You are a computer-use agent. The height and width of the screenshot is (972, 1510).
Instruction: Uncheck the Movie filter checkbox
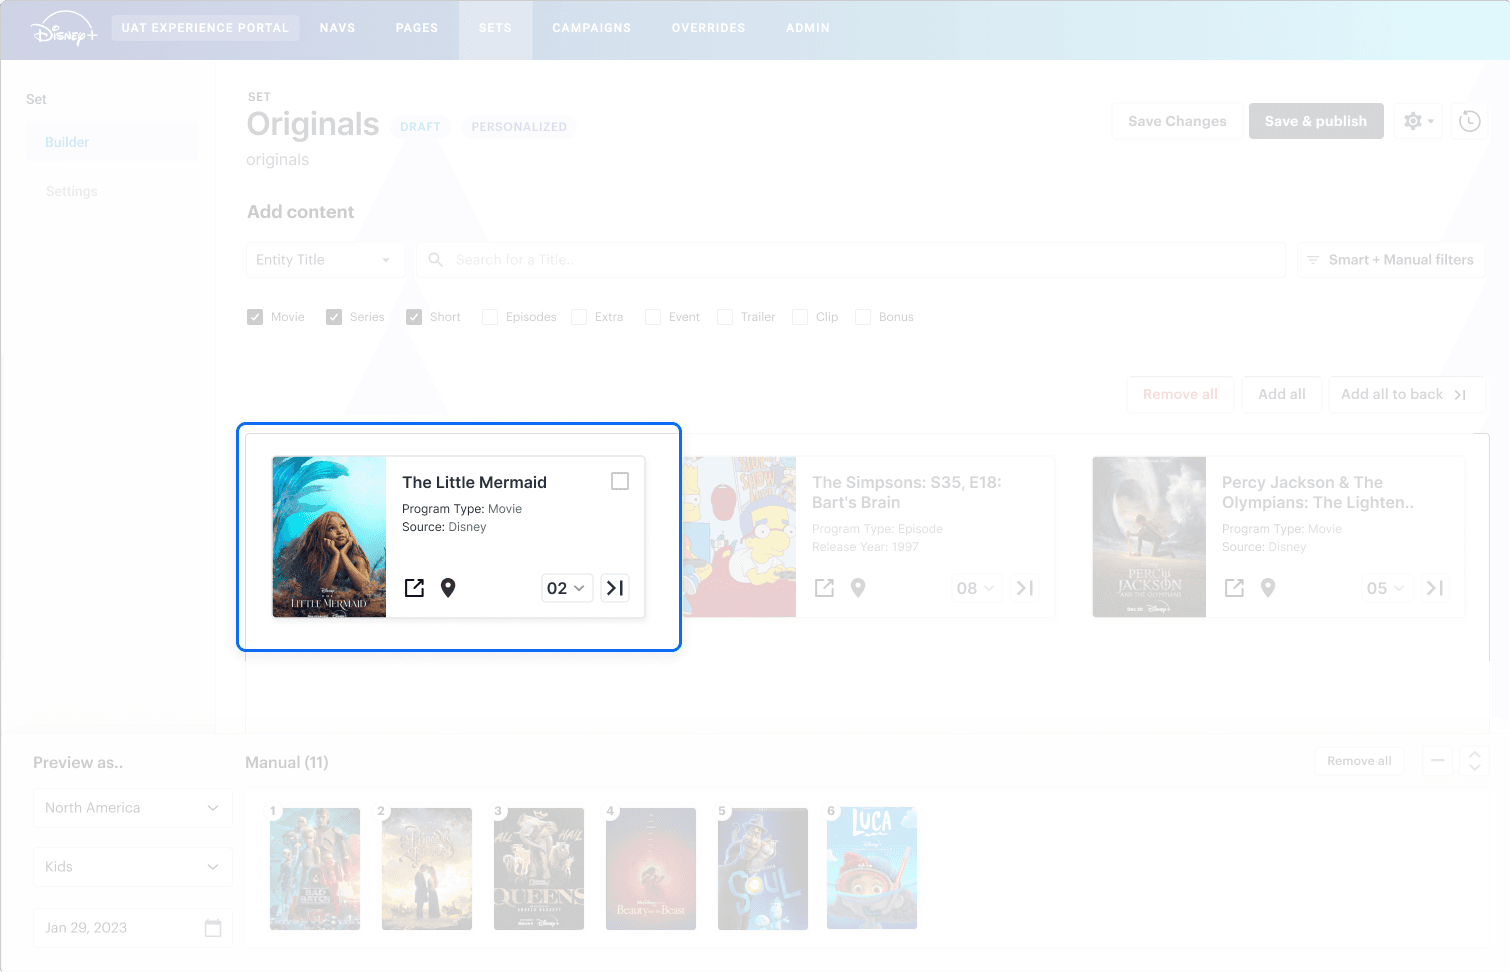[x=255, y=317]
